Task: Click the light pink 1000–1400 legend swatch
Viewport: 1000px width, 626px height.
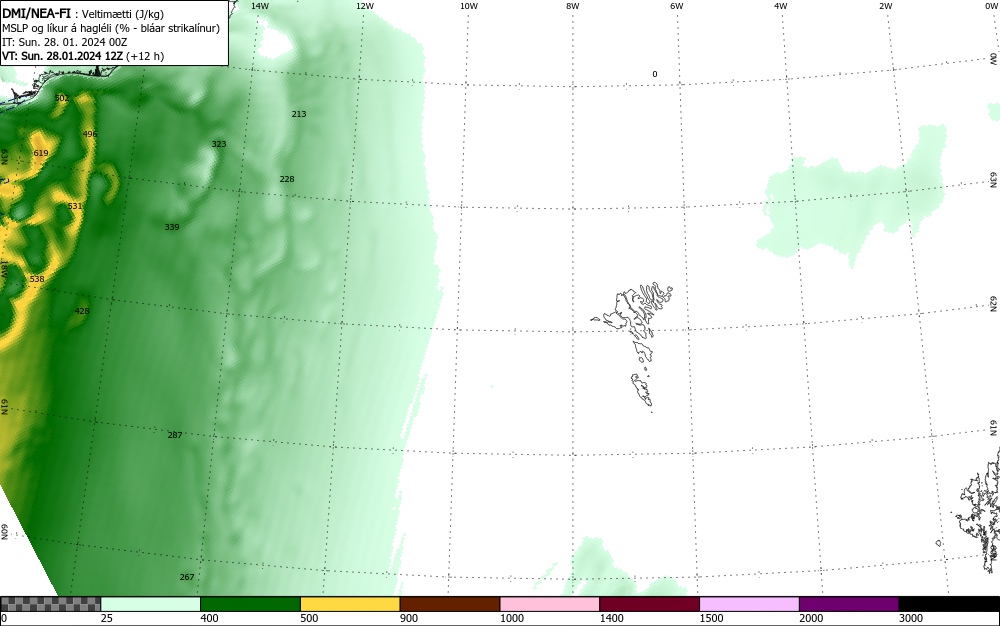Action: click(550, 604)
